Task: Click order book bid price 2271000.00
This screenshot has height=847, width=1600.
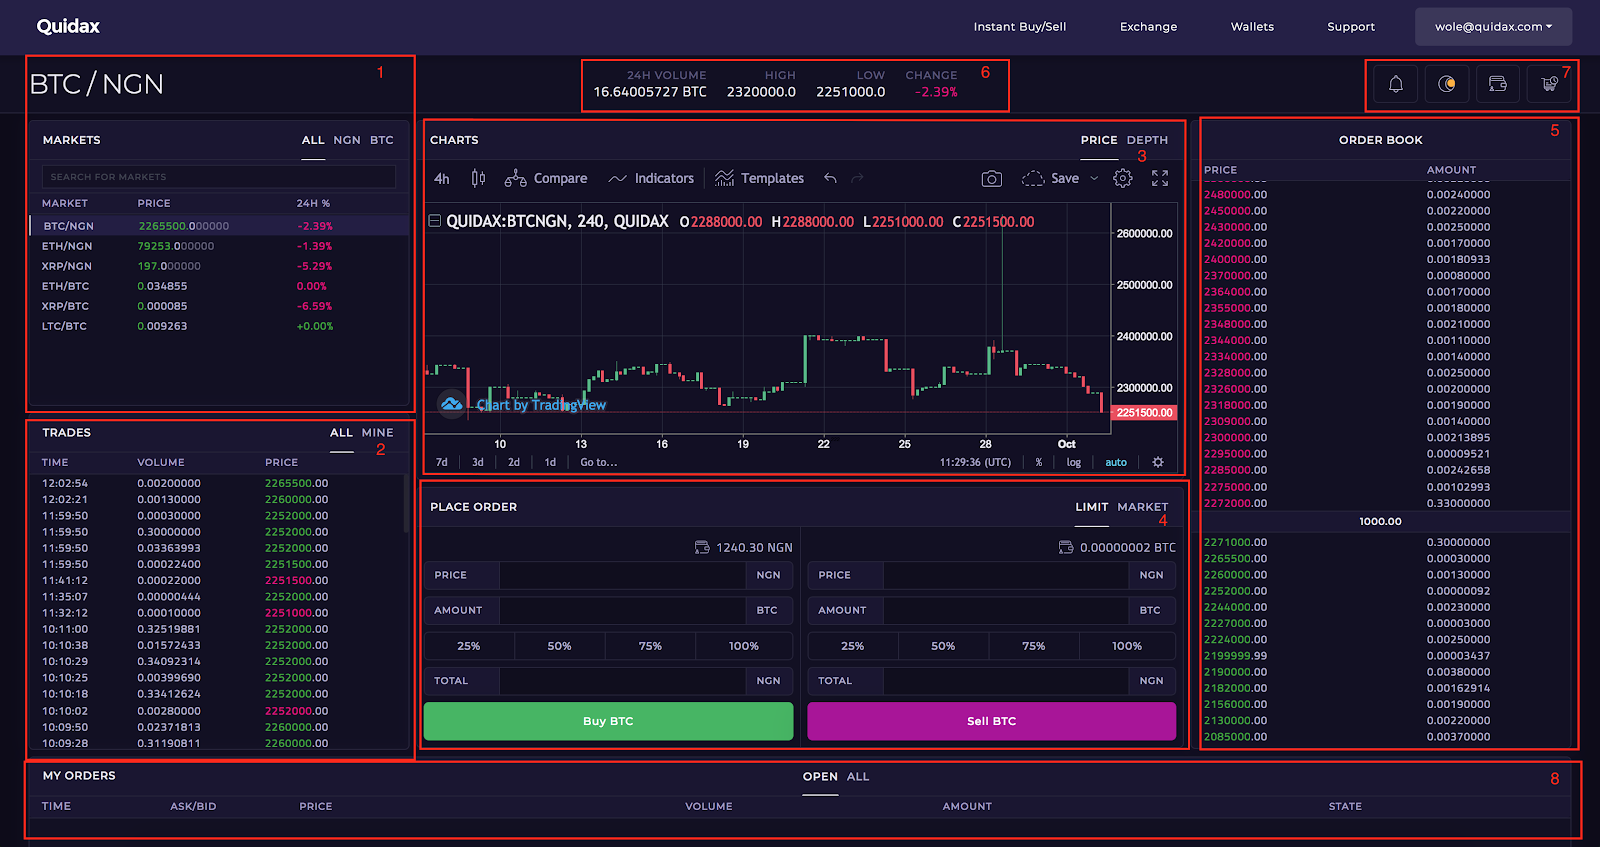Action: pos(1235,543)
